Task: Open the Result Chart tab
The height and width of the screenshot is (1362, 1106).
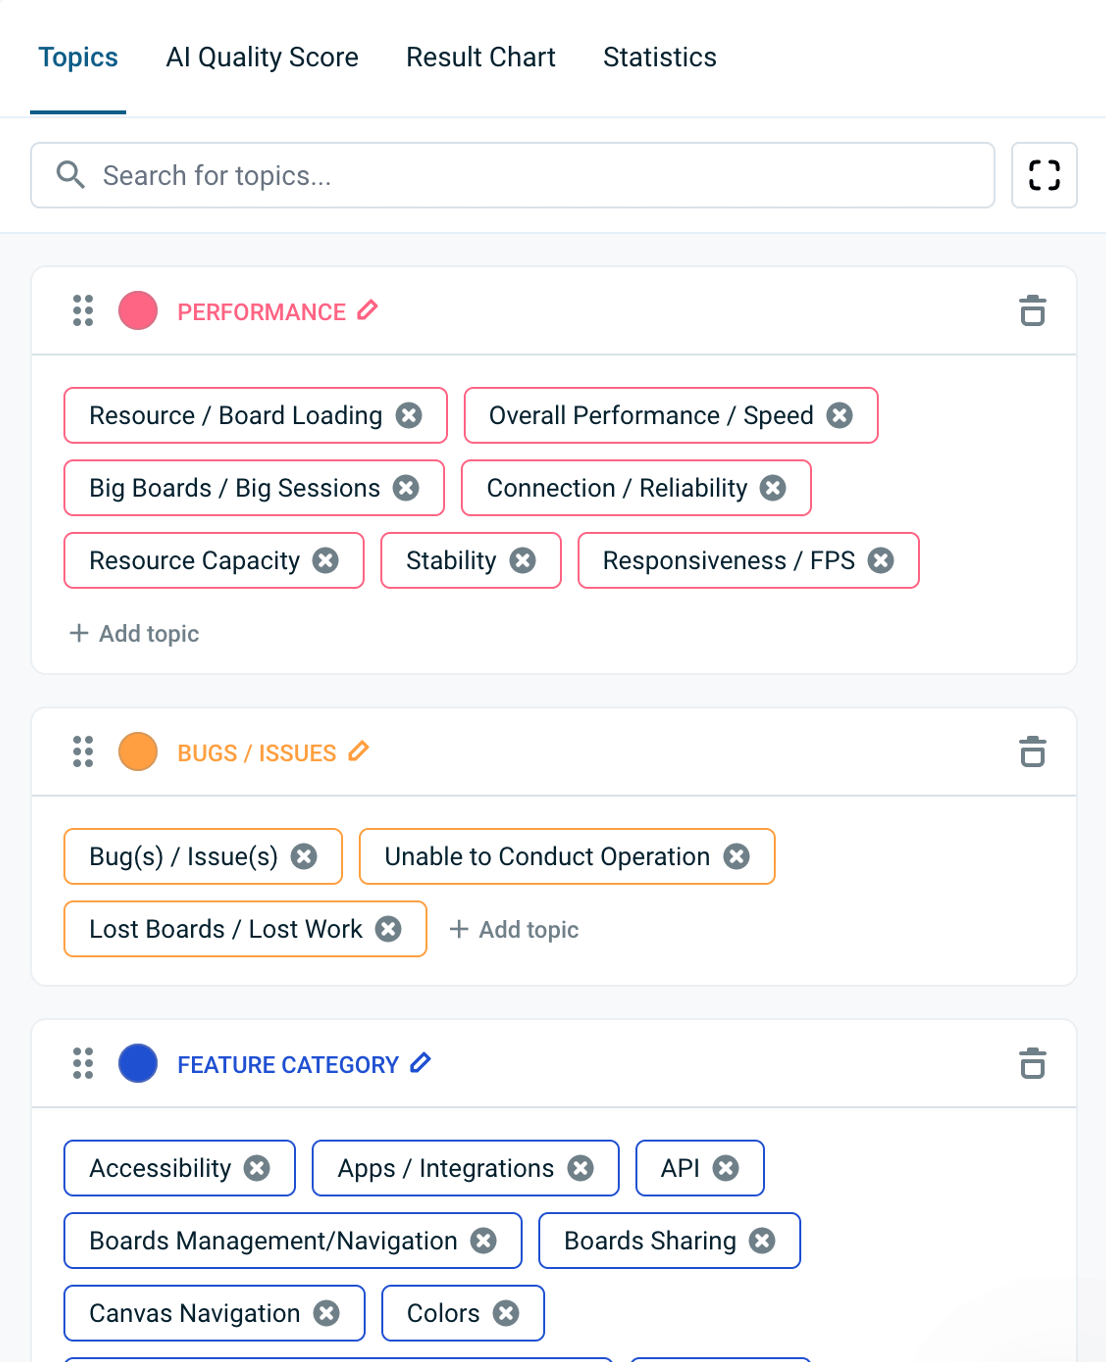Action: (x=481, y=57)
